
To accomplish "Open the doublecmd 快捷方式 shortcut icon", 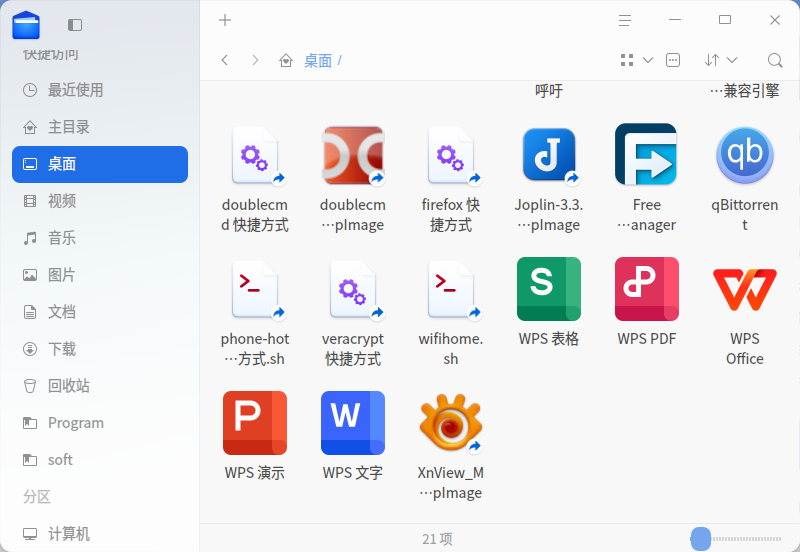I will (255, 156).
